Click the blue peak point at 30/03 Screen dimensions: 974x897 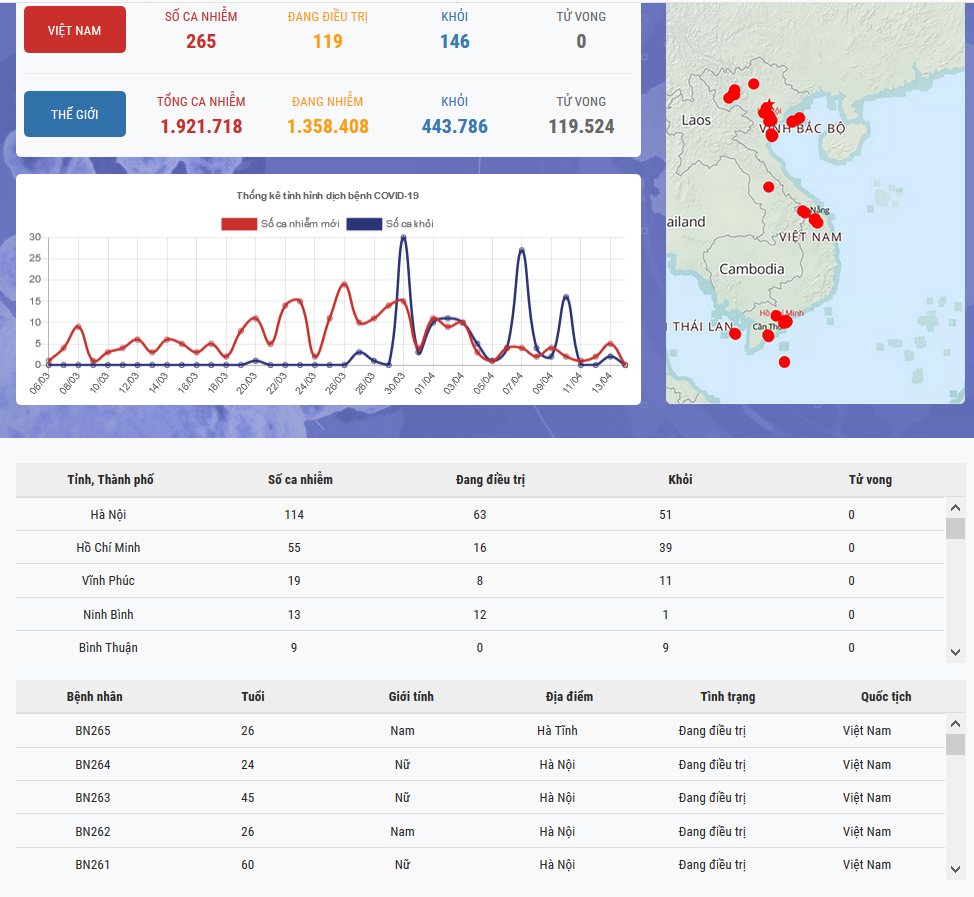point(403,238)
